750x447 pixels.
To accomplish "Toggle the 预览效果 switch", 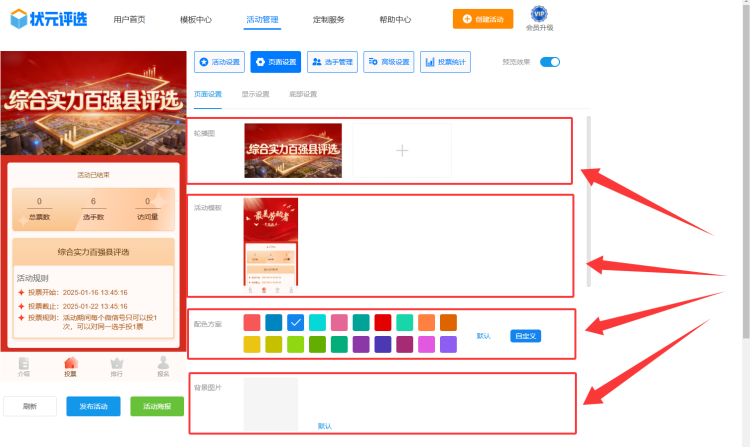I will click(x=550, y=62).
